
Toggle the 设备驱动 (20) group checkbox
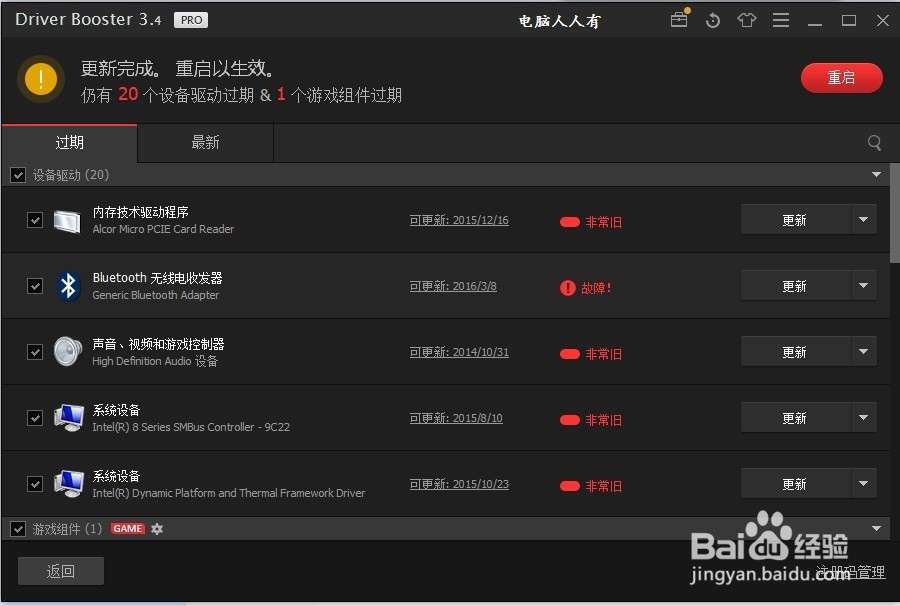point(18,175)
